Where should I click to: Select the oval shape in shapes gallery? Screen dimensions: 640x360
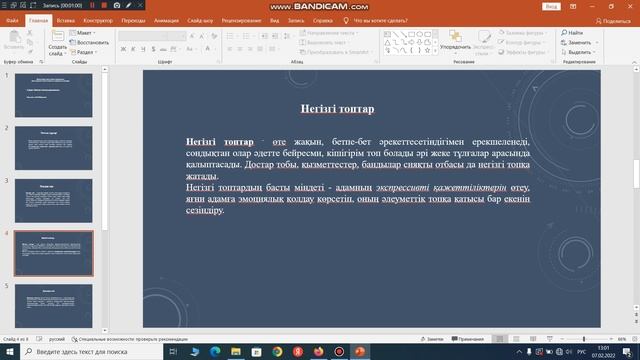(x=420, y=34)
